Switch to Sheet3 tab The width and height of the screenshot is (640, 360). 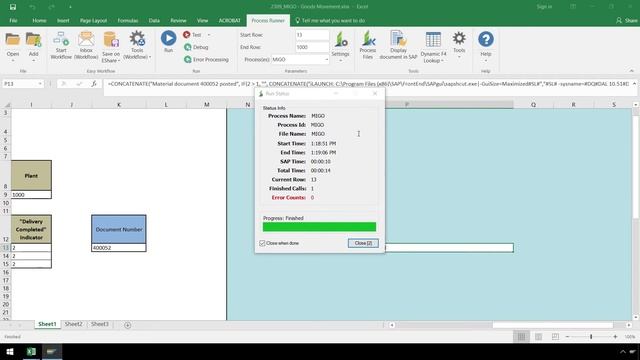tap(100, 324)
